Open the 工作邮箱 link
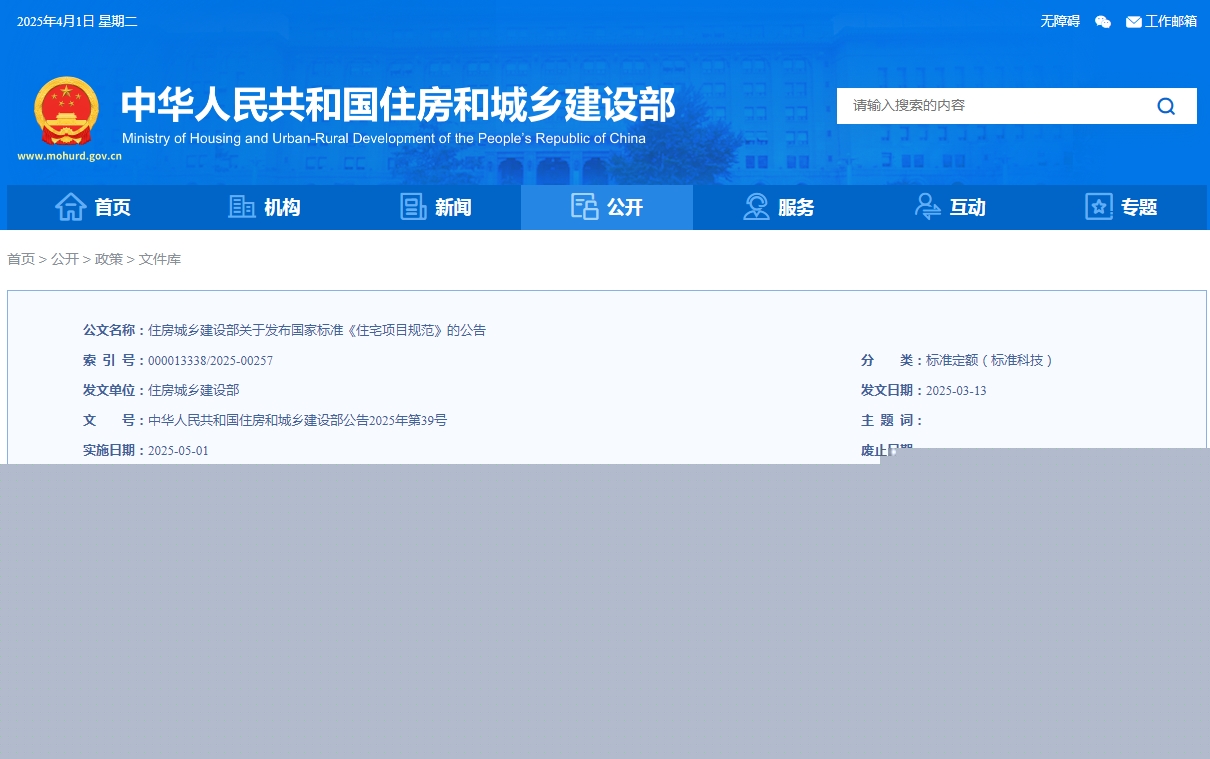The image size is (1210, 759). (x=1171, y=21)
